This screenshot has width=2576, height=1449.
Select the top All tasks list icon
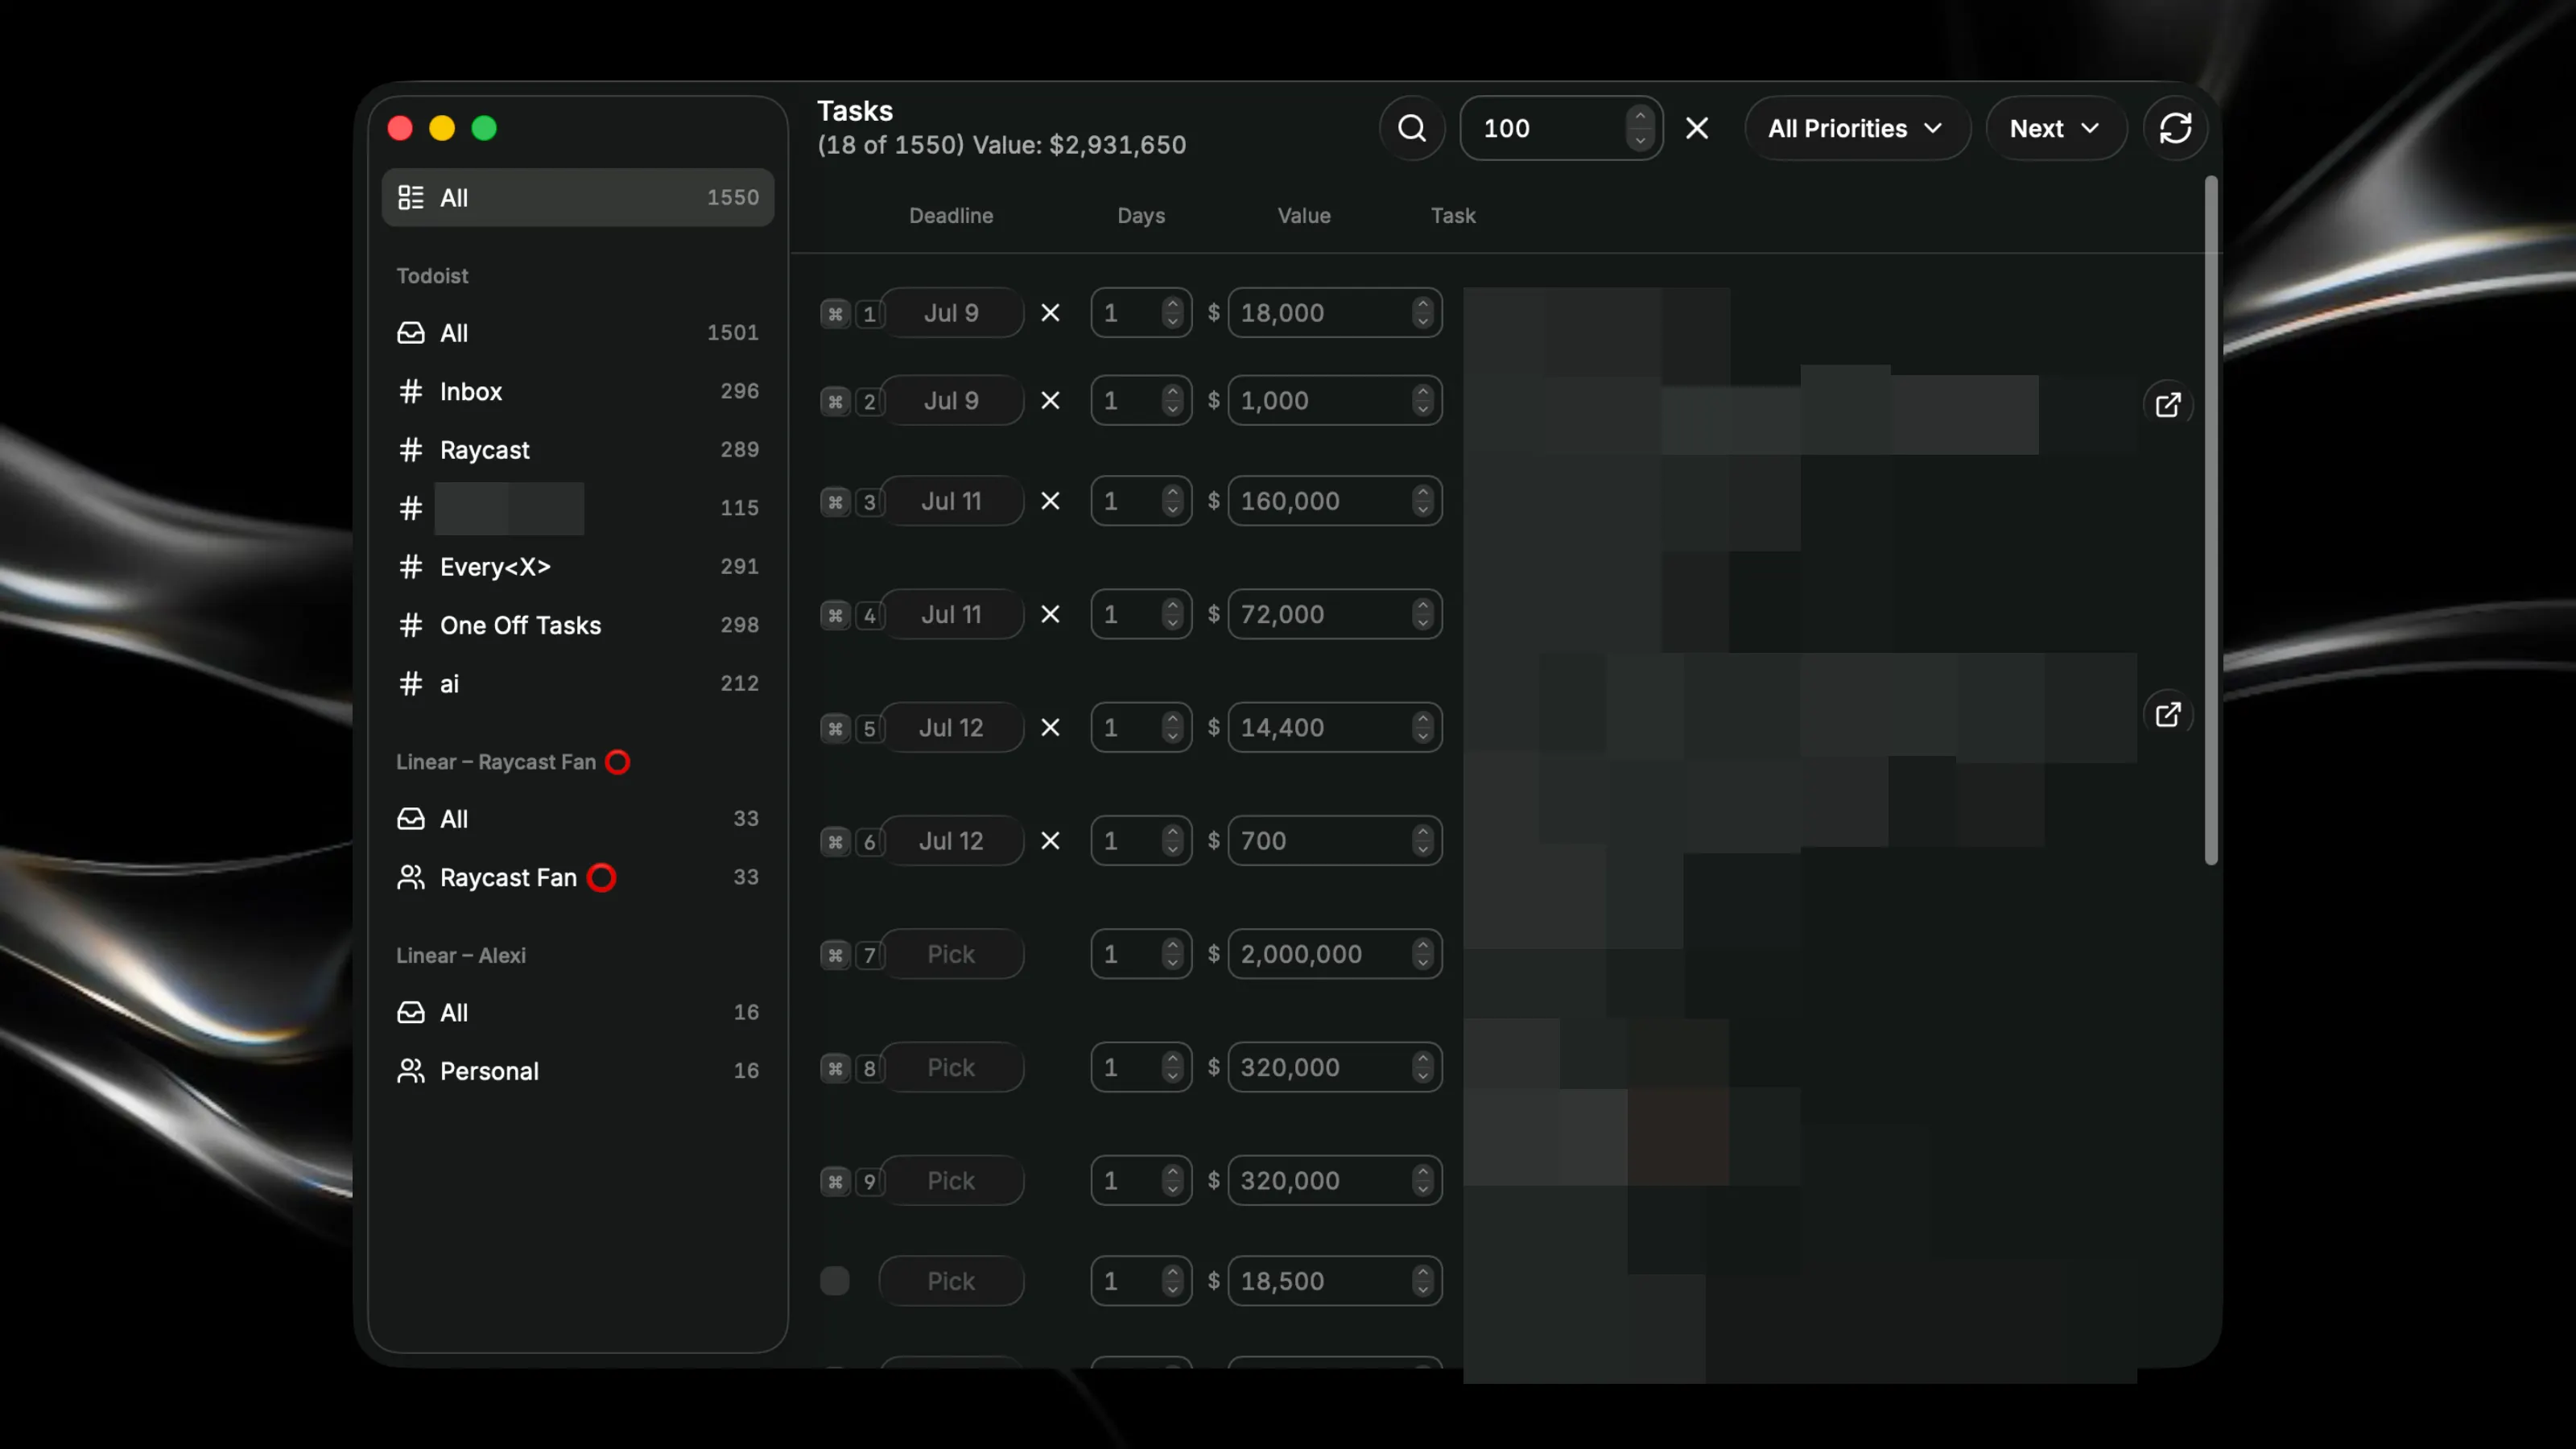click(411, 197)
